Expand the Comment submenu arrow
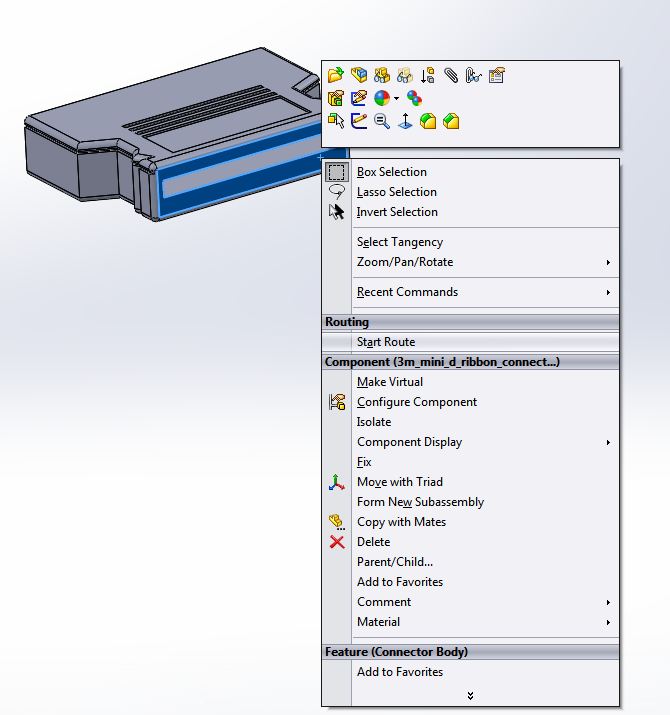 pos(608,602)
